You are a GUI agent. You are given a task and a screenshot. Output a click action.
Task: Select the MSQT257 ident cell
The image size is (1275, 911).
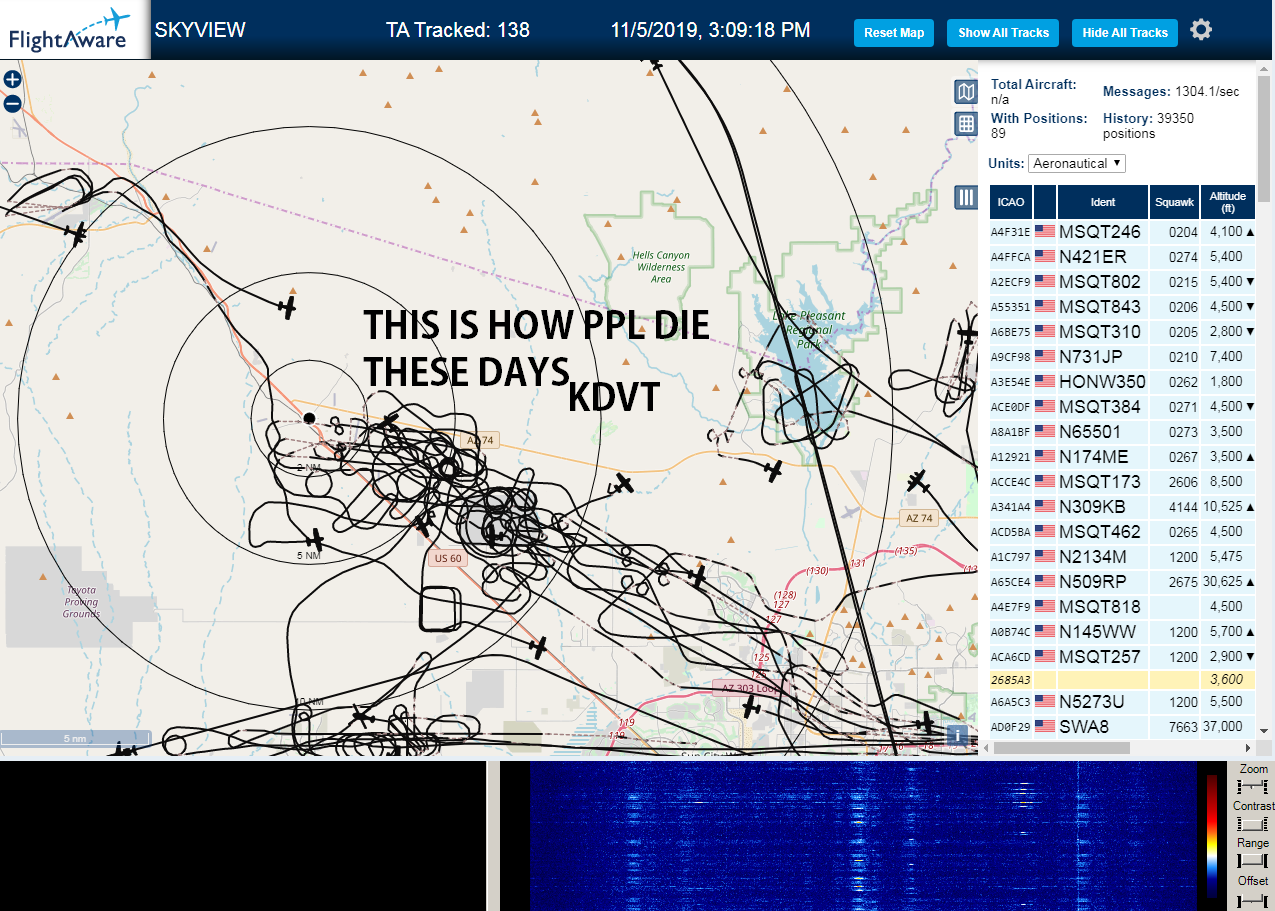point(1103,656)
